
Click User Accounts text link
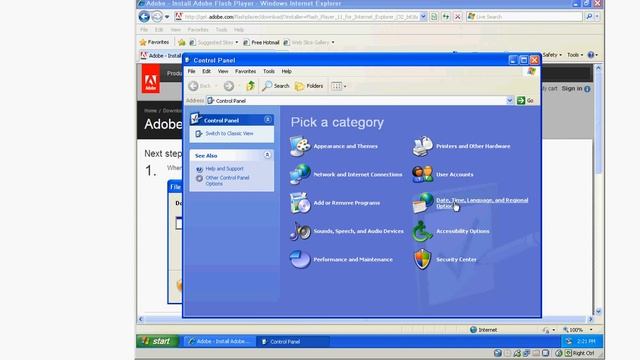click(x=455, y=174)
